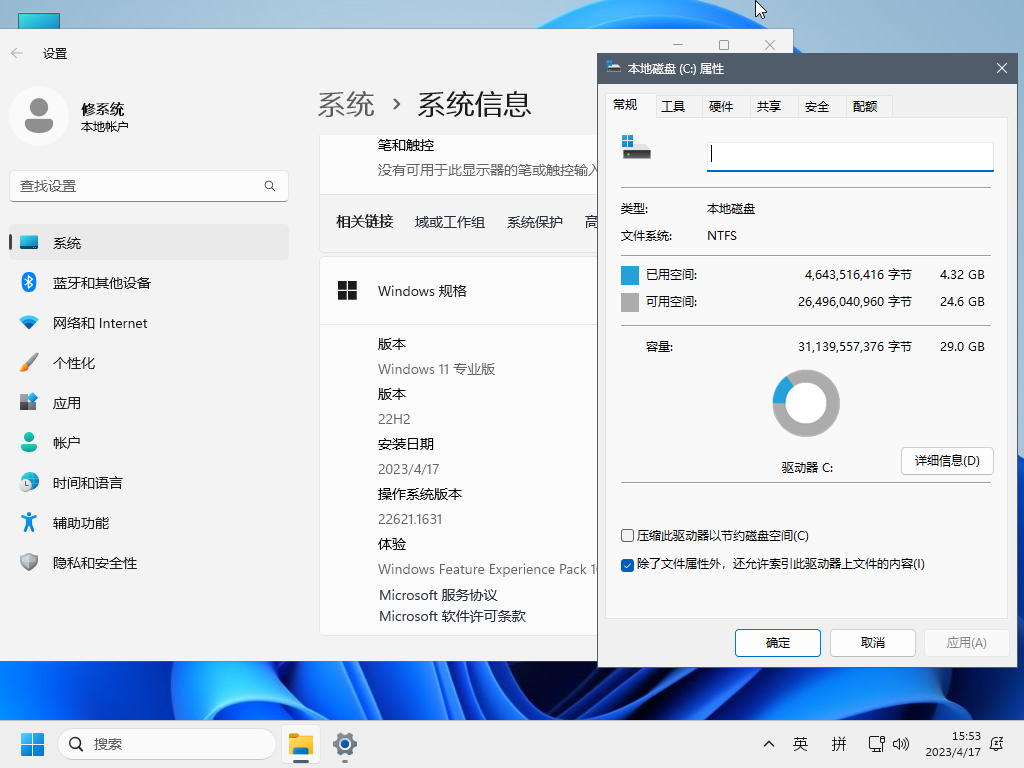Click the title bar icon of 本地磁盘 属性
The height and width of the screenshot is (768, 1024).
[613, 67]
